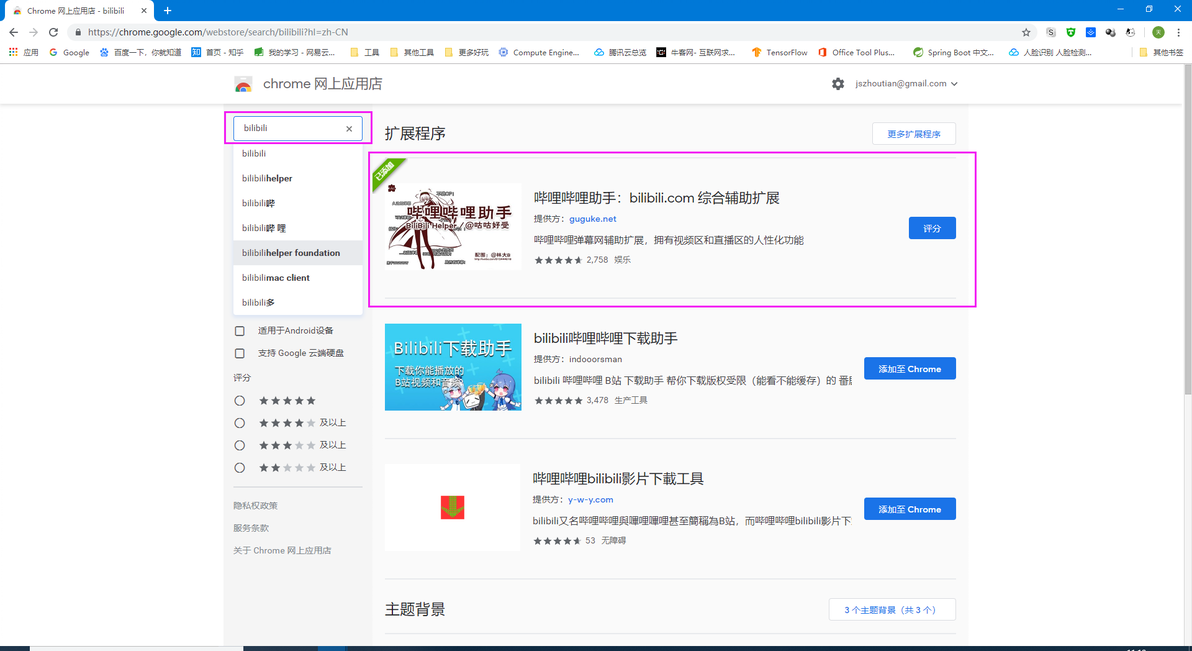The image size is (1192, 651).
Task: Expand the 其他书签 folder
Action: (1162, 52)
